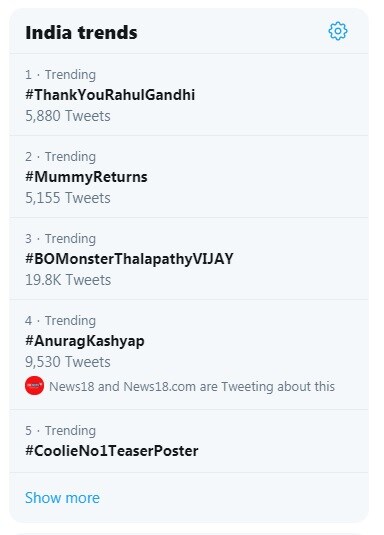Click the 19.8K Tweets count

tap(68, 280)
